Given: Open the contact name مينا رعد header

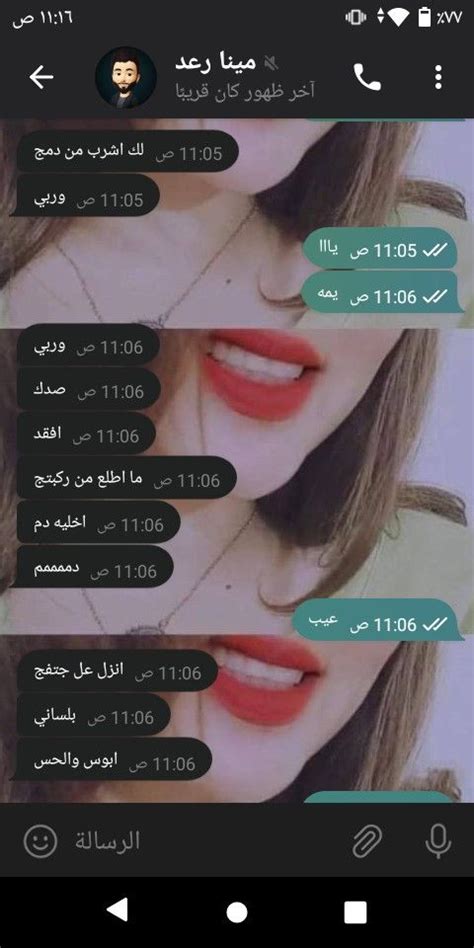Looking at the screenshot, I should (x=215, y=63).
